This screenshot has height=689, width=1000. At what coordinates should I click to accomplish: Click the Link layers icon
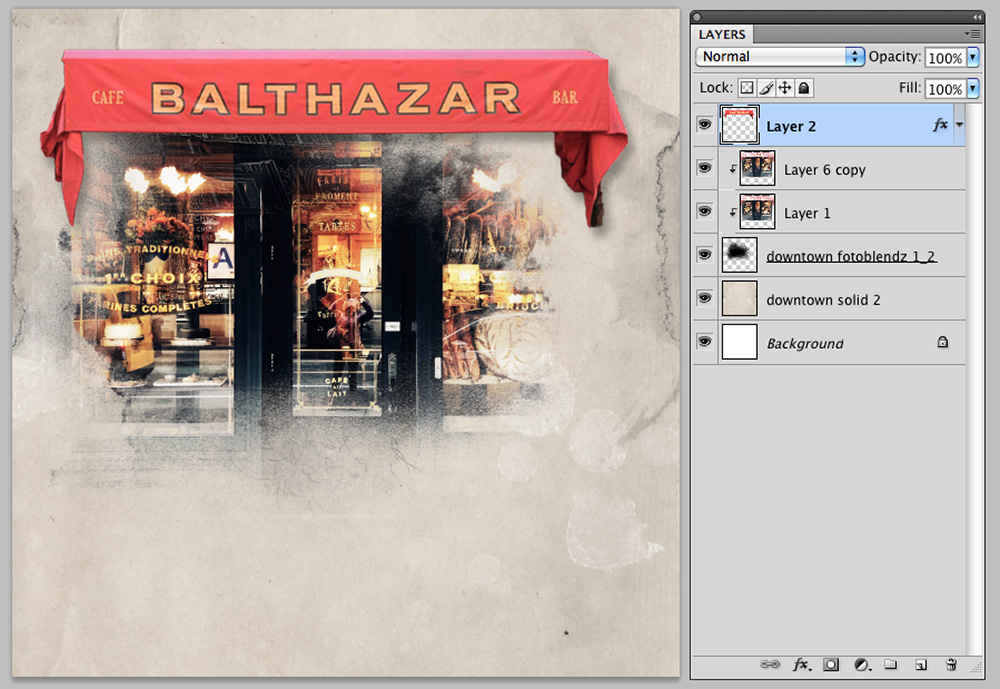click(x=770, y=664)
